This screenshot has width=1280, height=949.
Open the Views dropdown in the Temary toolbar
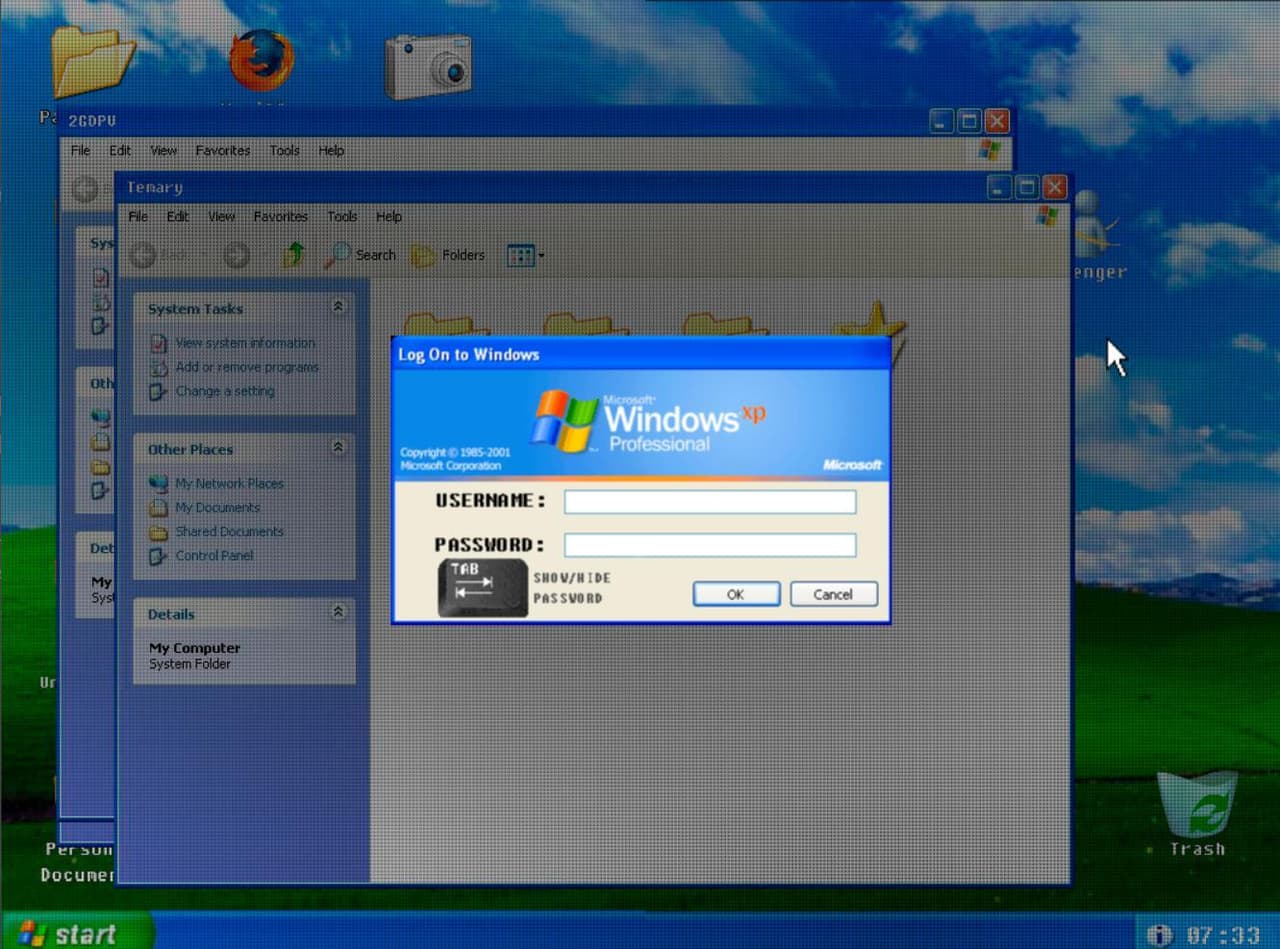(525, 255)
